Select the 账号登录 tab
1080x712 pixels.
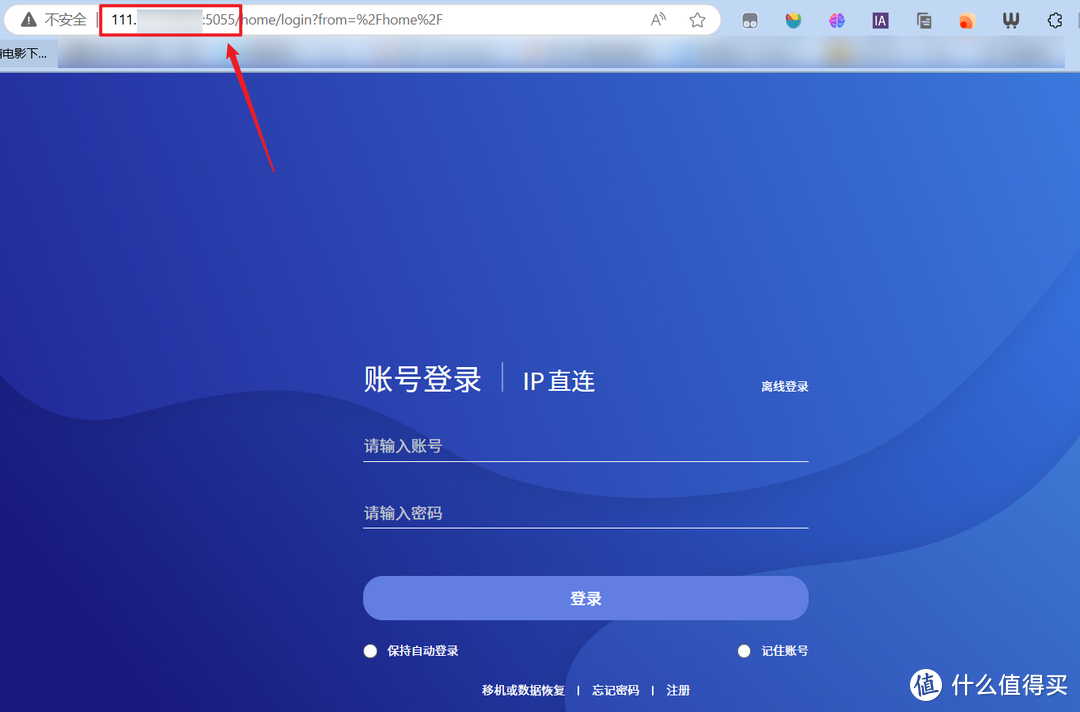coord(422,378)
